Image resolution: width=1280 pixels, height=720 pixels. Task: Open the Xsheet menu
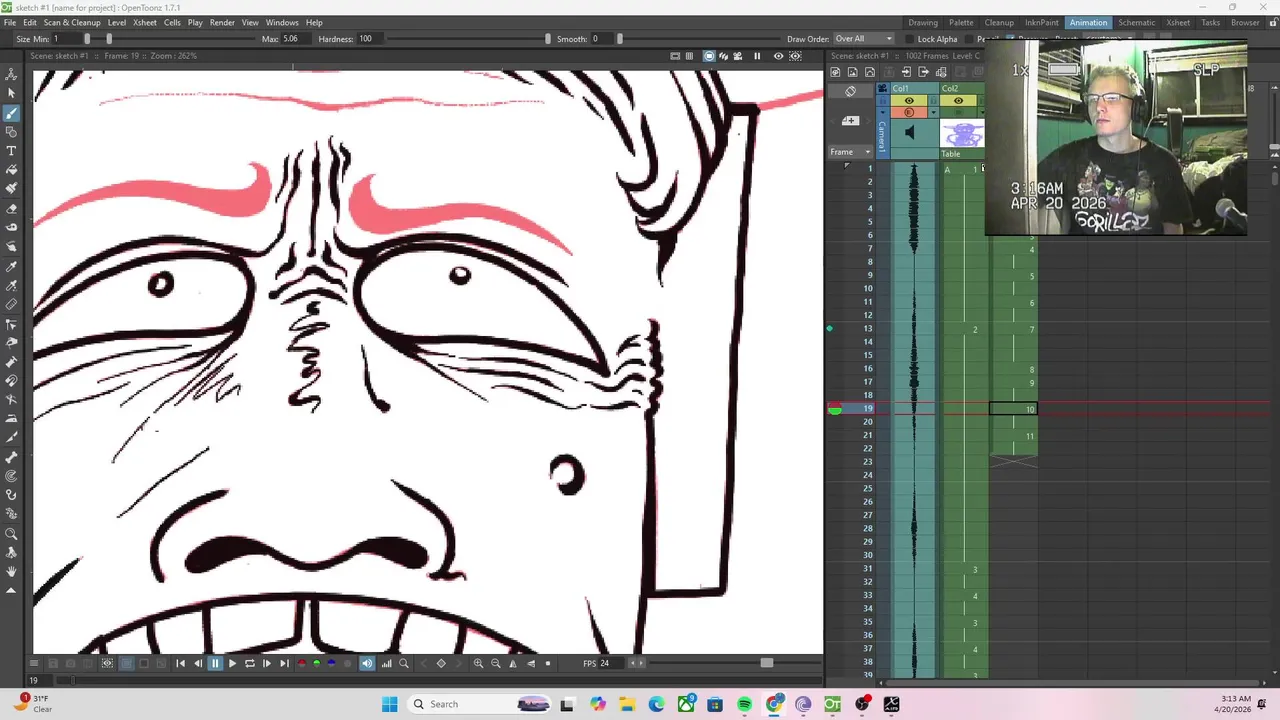pyautogui.click(x=145, y=22)
